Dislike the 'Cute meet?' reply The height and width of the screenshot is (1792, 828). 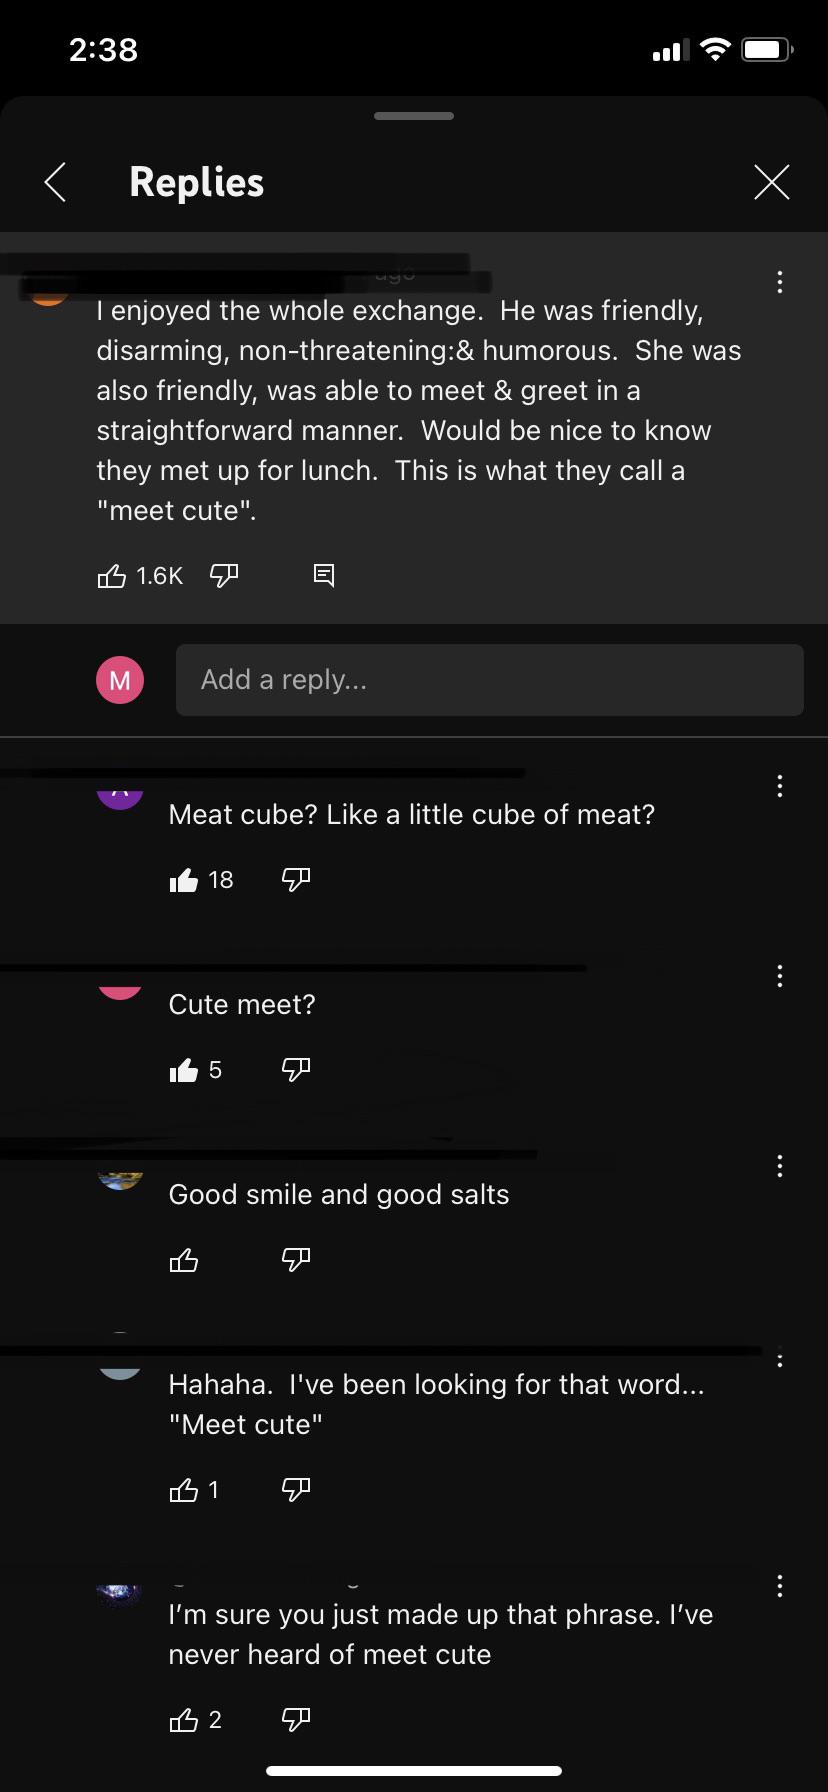tap(295, 1069)
